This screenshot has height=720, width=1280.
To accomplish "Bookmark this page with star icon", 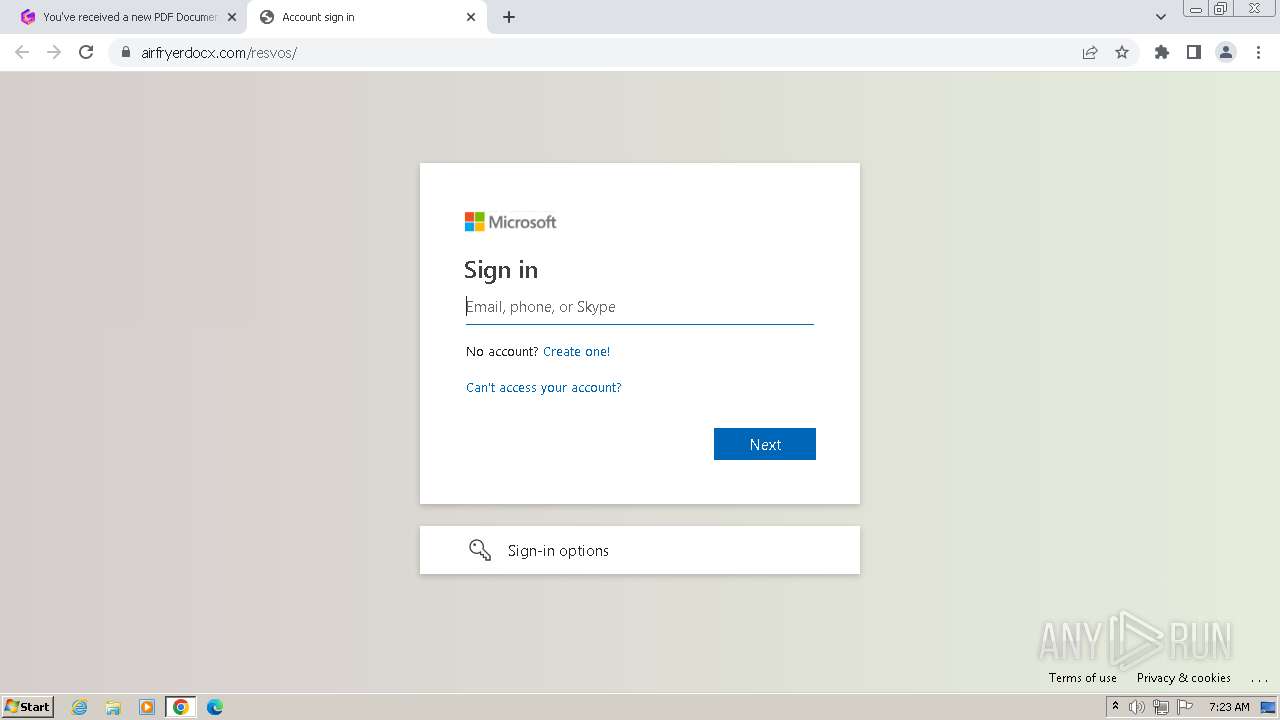I will pyautogui.click(x=1122, y=52).
